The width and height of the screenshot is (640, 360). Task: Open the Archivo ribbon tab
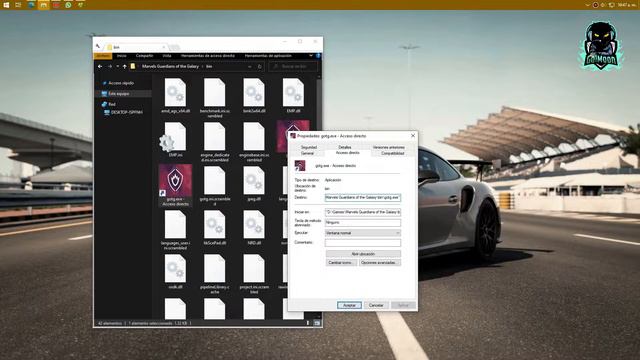(x=103, y=56)
